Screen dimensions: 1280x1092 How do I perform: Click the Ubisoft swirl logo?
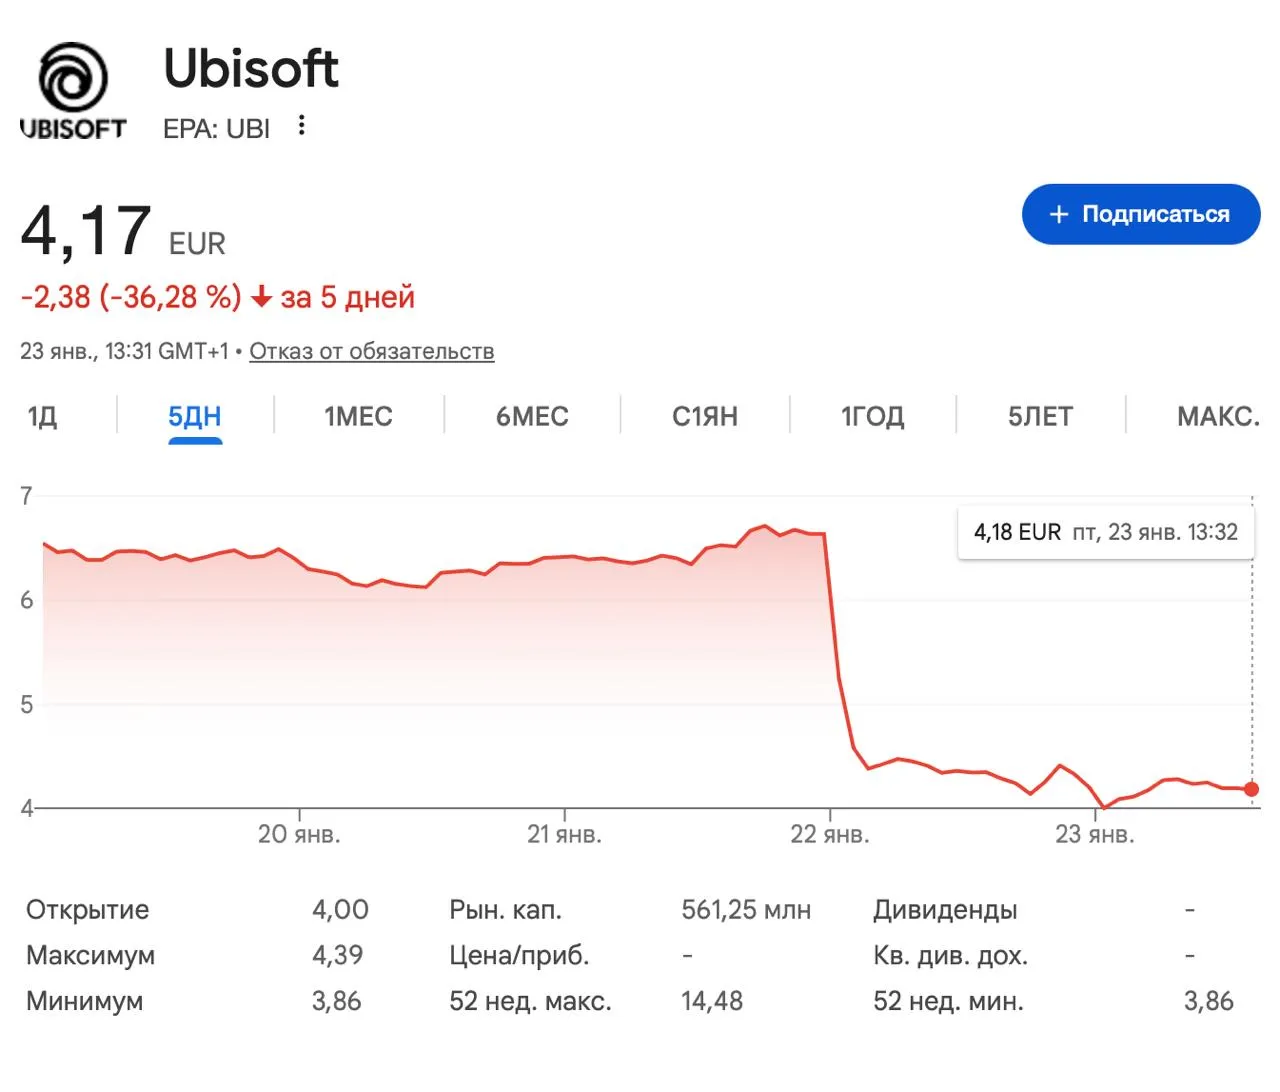click(73, 78)
